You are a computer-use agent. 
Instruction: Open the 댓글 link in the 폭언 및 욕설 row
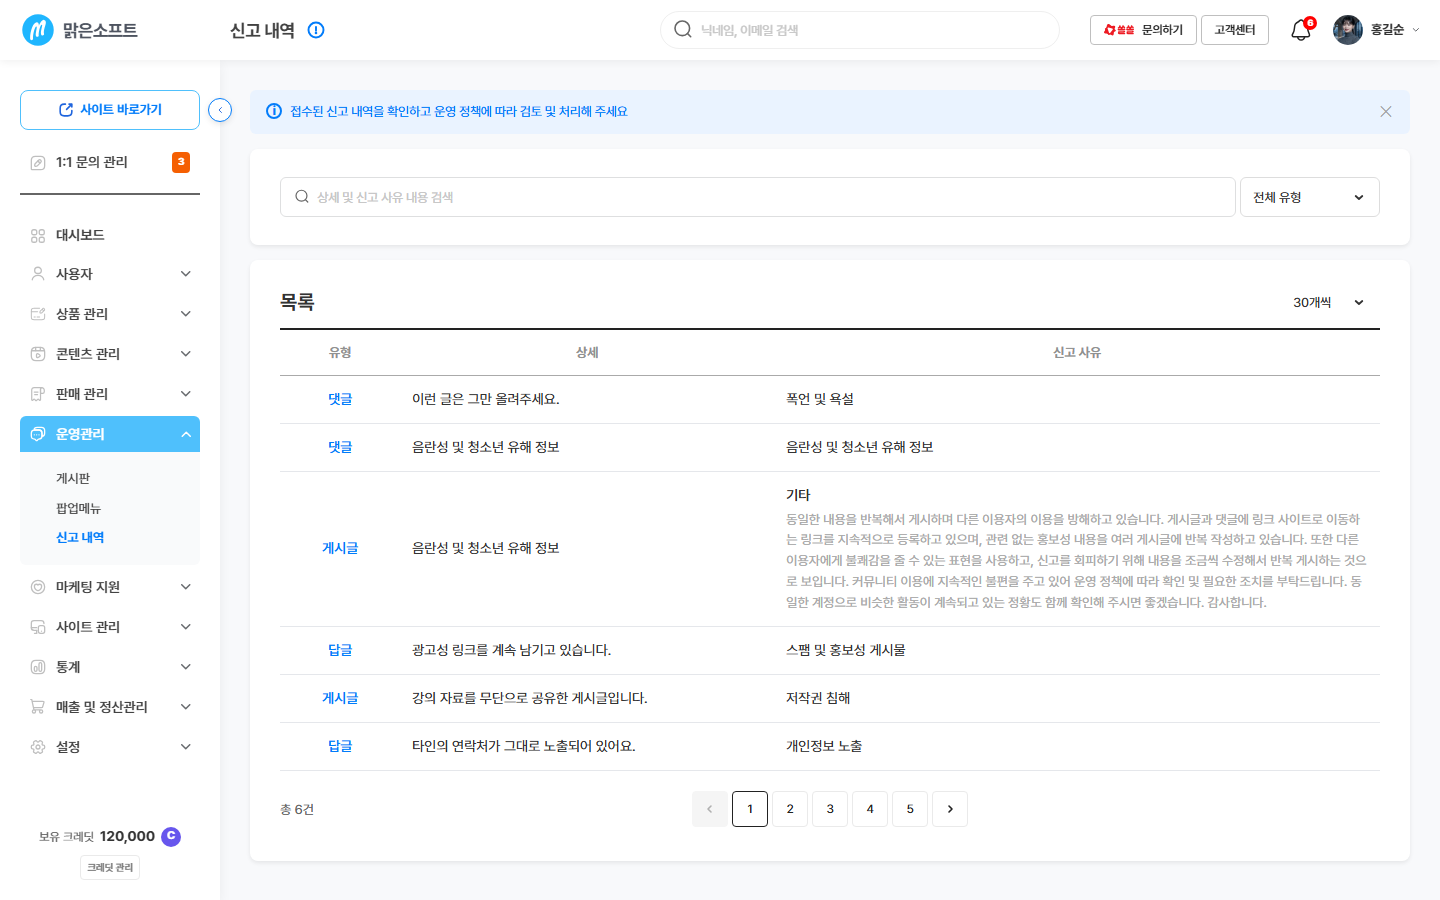coord(340,399)
